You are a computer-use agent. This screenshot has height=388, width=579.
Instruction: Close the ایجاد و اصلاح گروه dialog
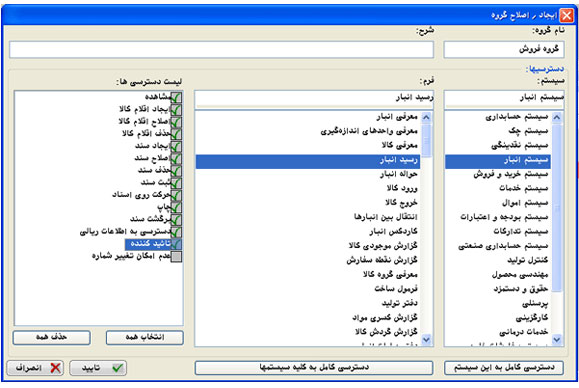(566, 16)
